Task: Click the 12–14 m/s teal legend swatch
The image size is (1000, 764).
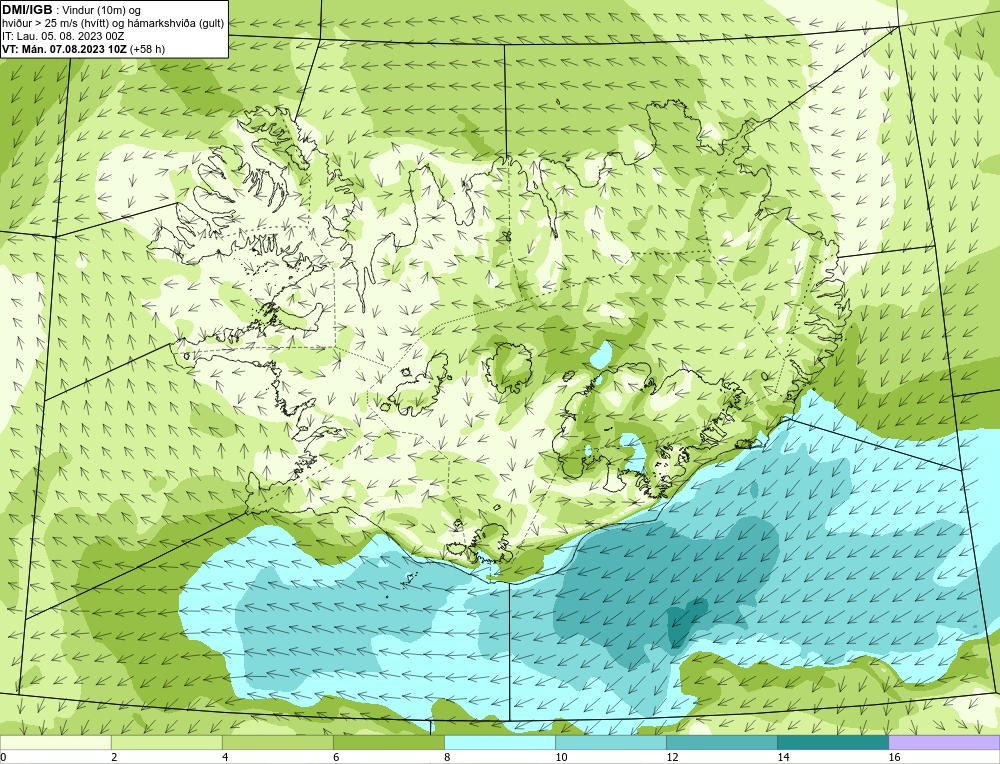Action: 721,742
